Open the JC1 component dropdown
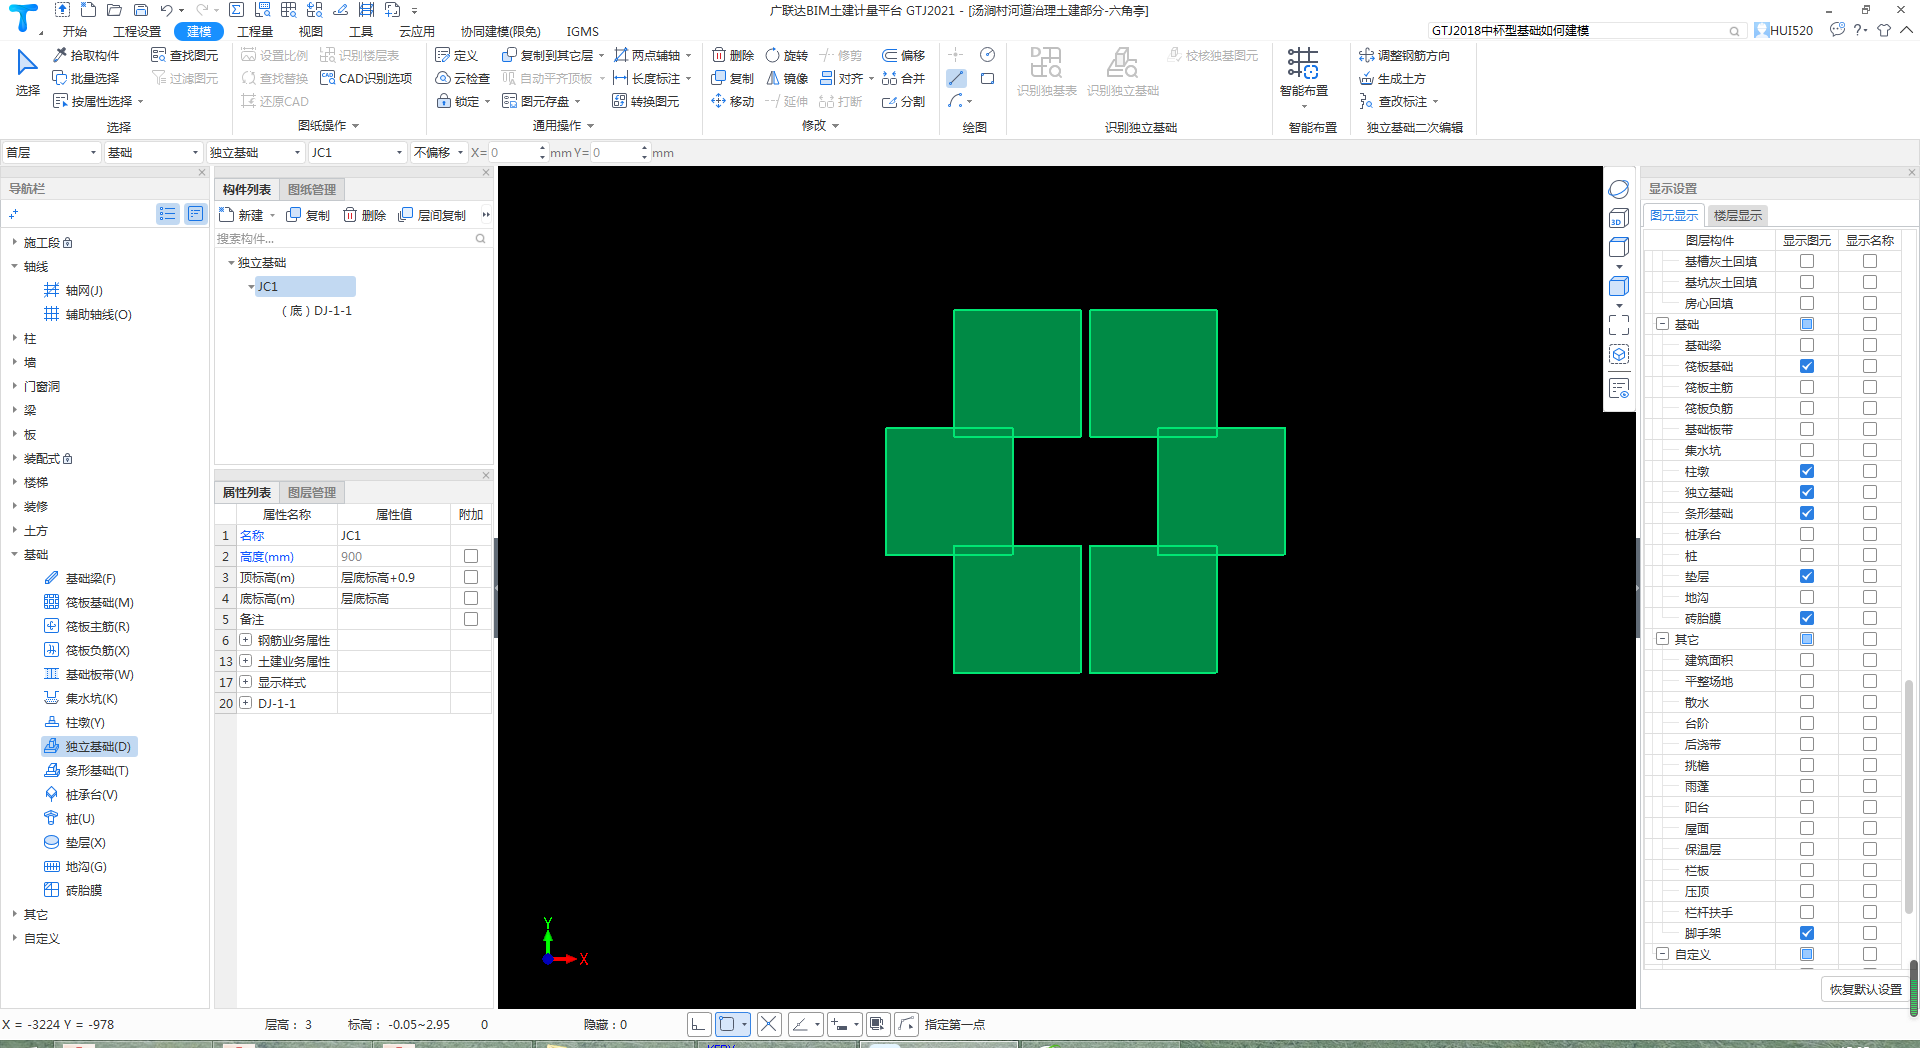 (357, 152)
